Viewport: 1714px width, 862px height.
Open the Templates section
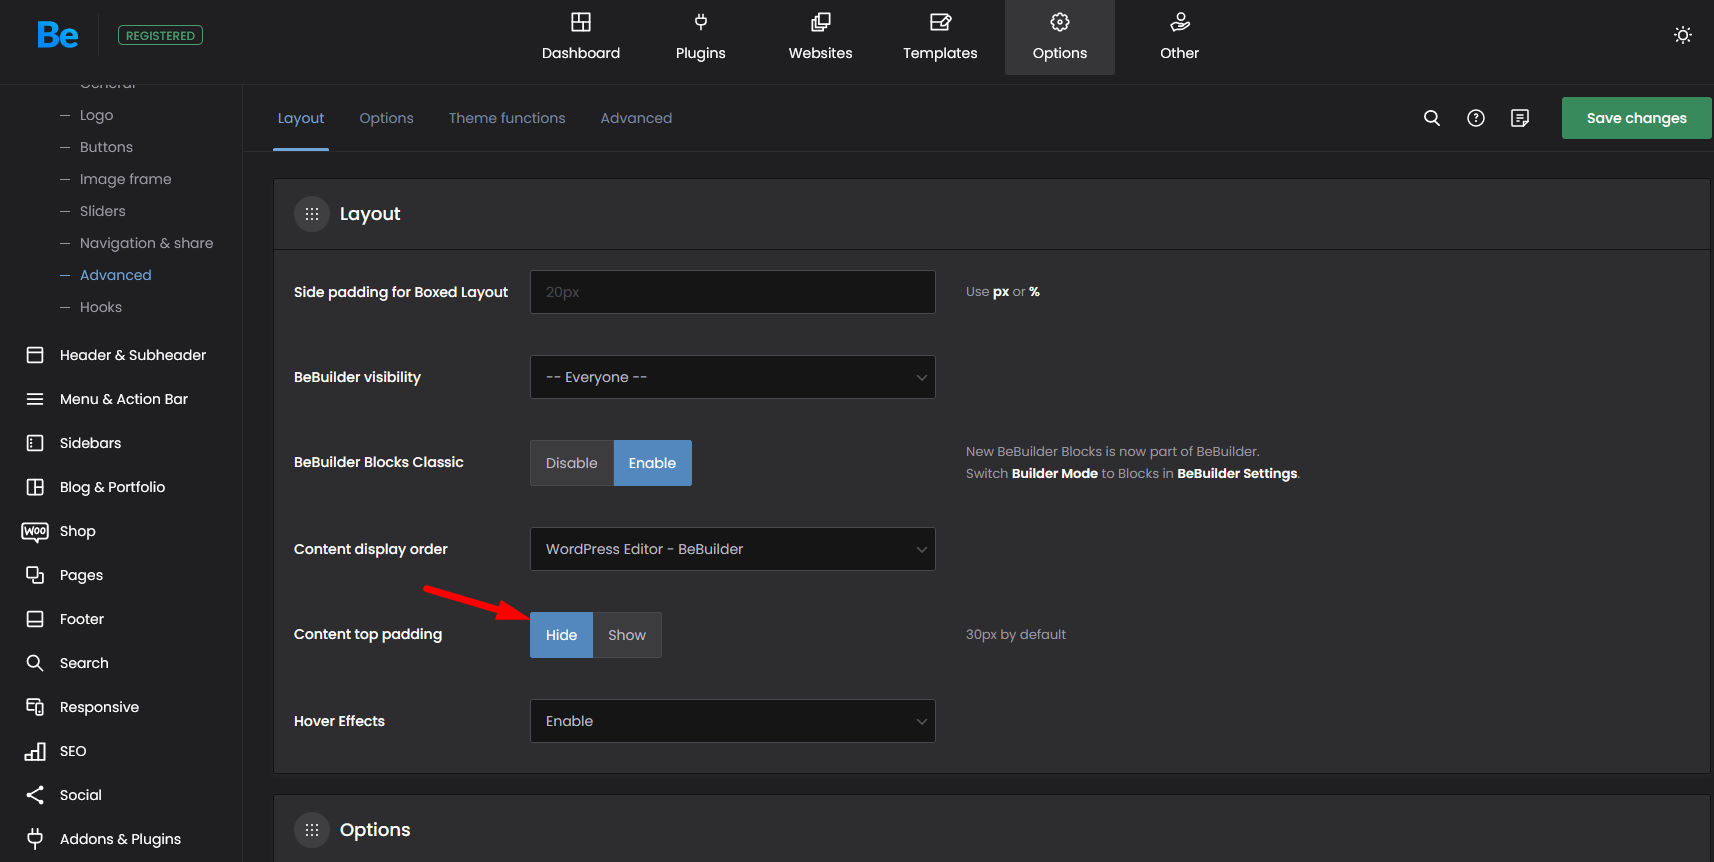click(x=940, y=38)
